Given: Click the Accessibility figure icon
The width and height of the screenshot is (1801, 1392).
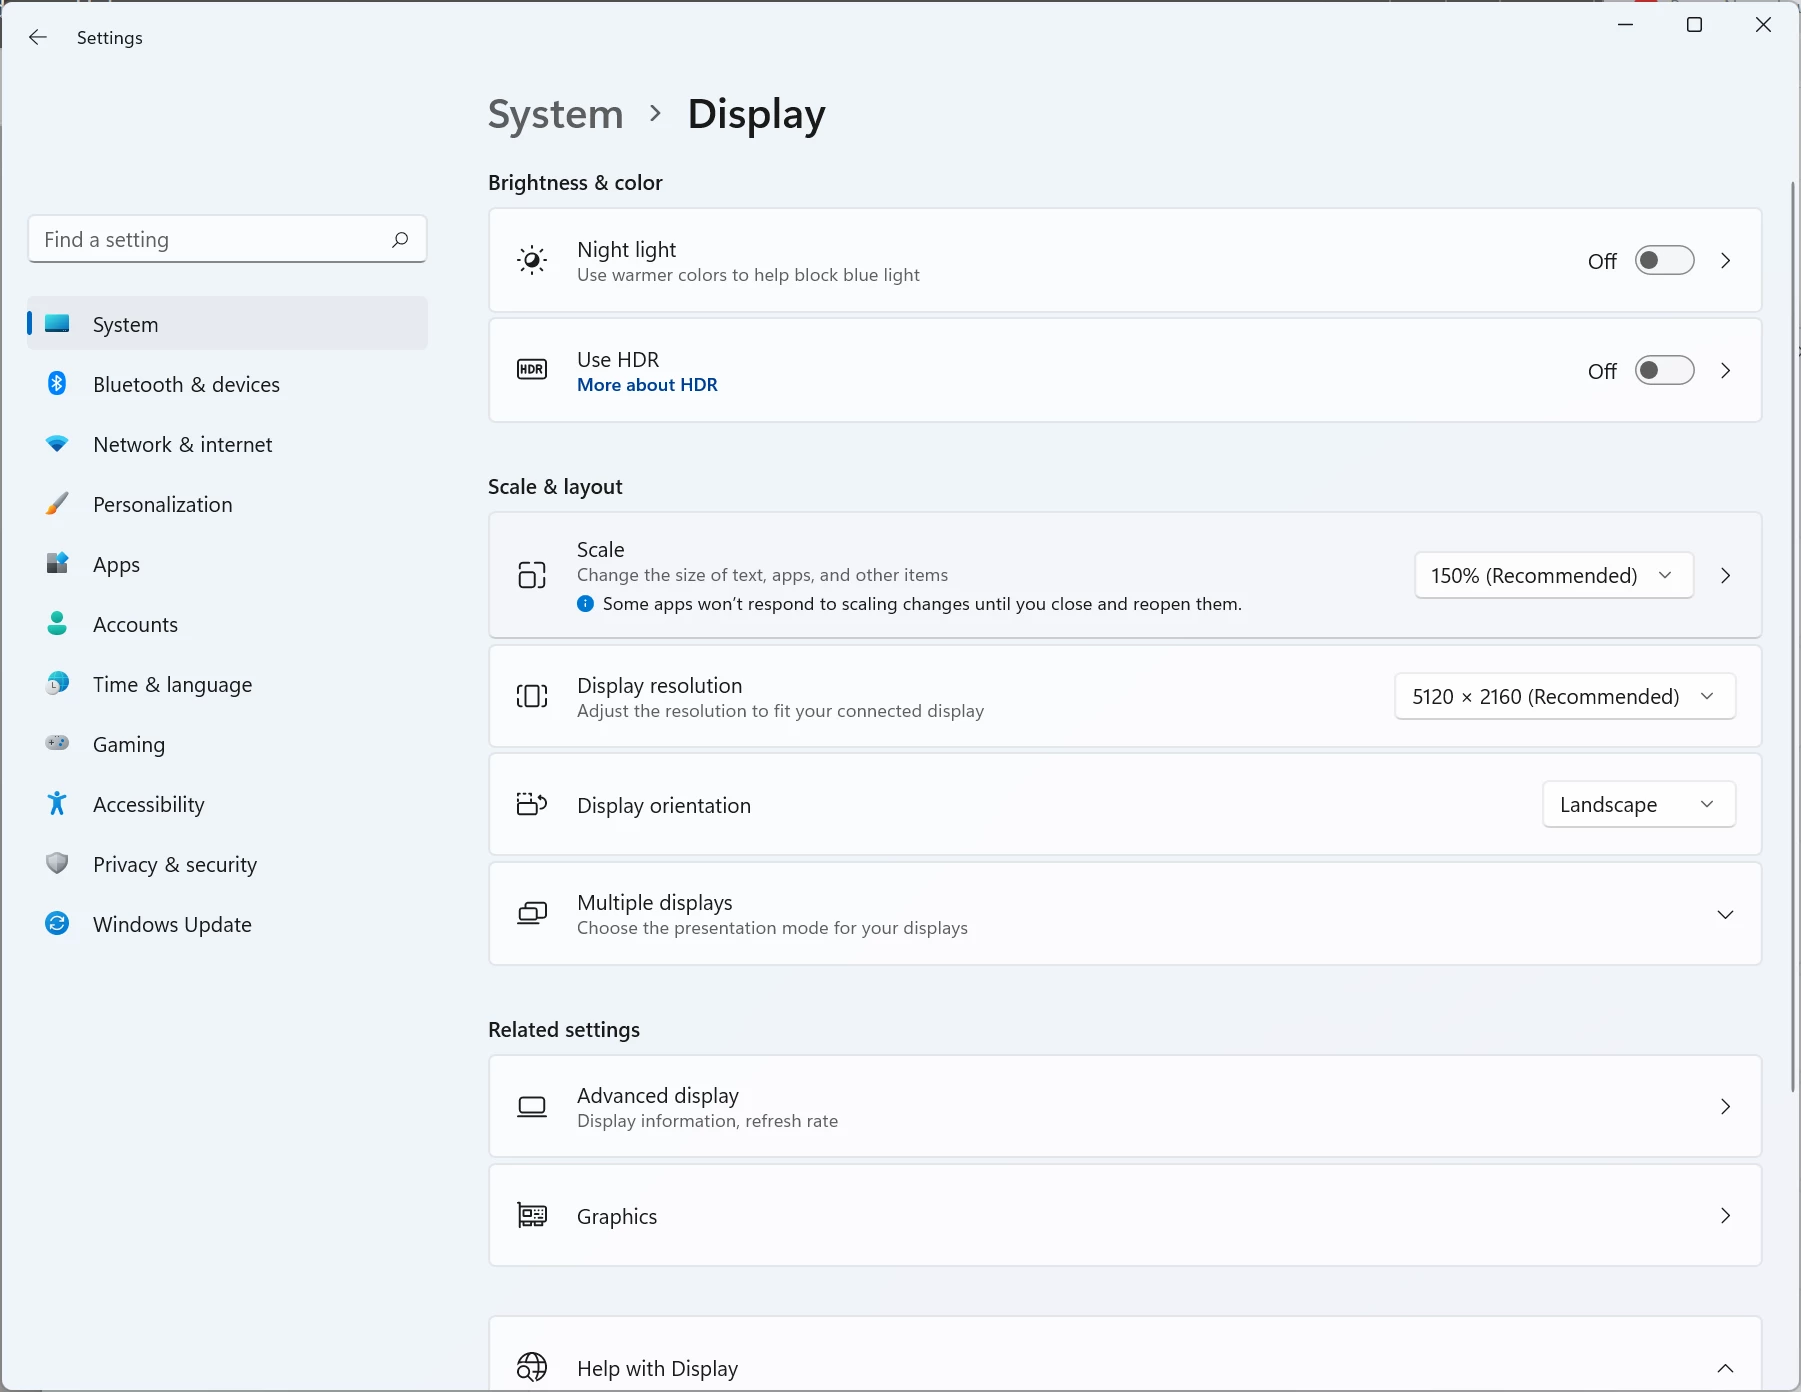Looking at the screenshot, I should (58, 804).
